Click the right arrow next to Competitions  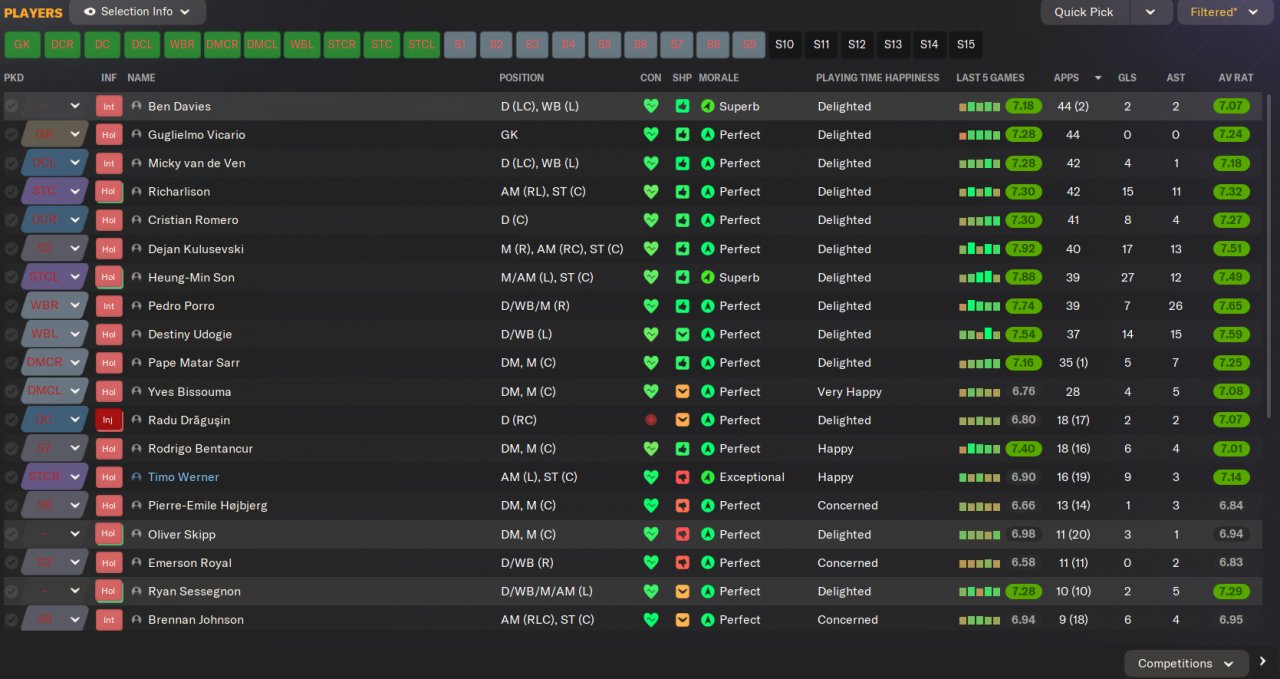click(x=1263, y=662)
